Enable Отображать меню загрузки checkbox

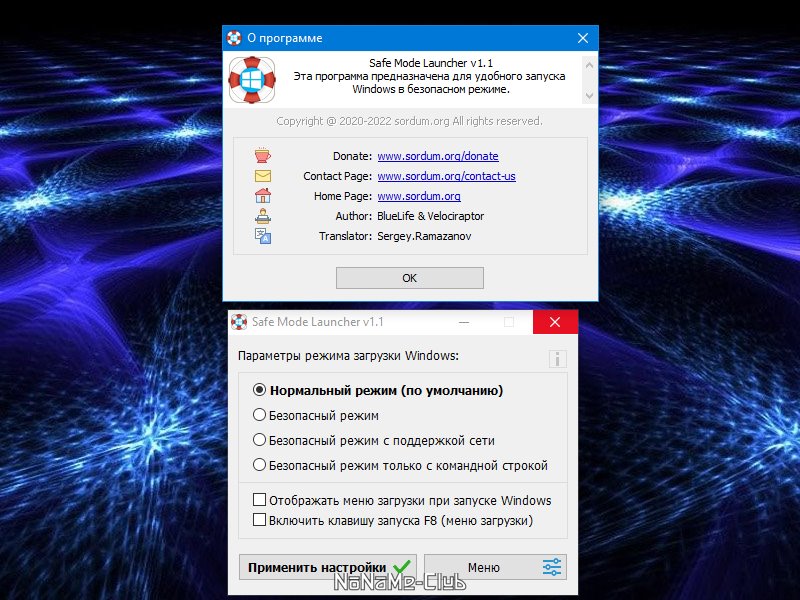[x=259, y=499]
